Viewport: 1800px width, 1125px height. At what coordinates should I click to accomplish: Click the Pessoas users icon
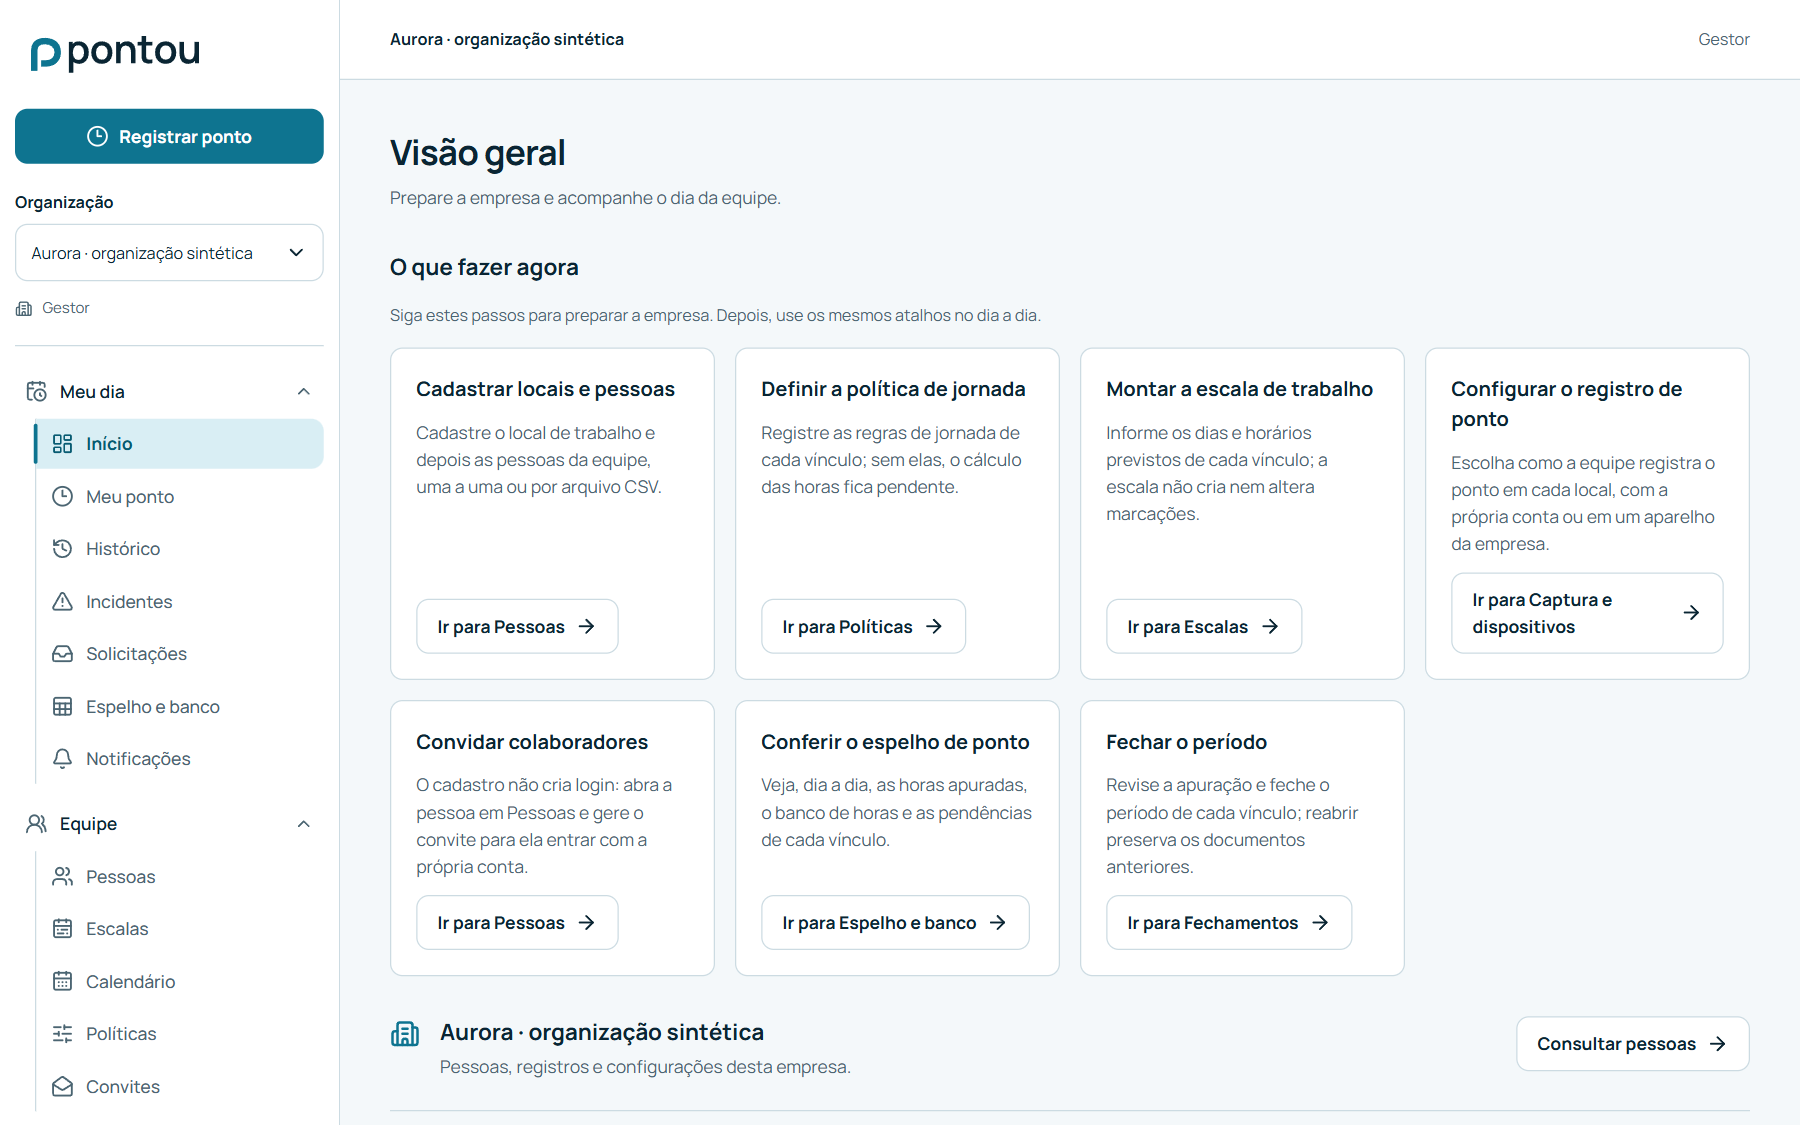point(62,876)
